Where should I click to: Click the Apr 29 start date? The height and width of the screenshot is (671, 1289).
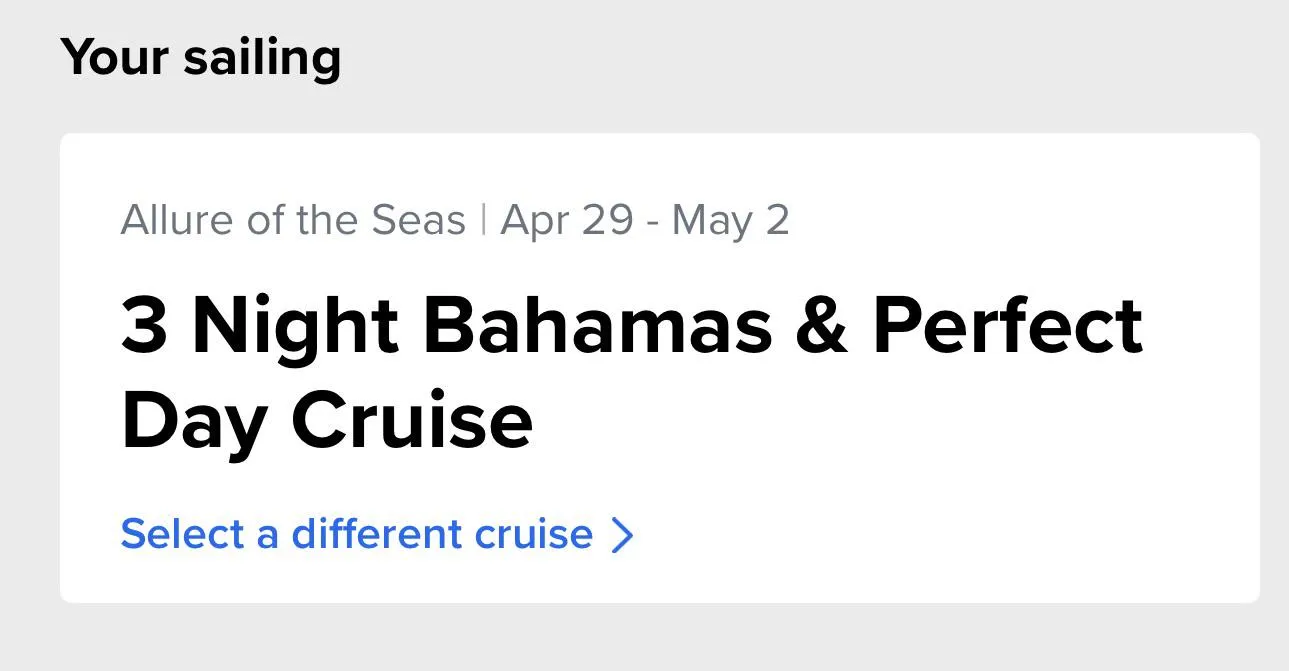coord(566,220)
